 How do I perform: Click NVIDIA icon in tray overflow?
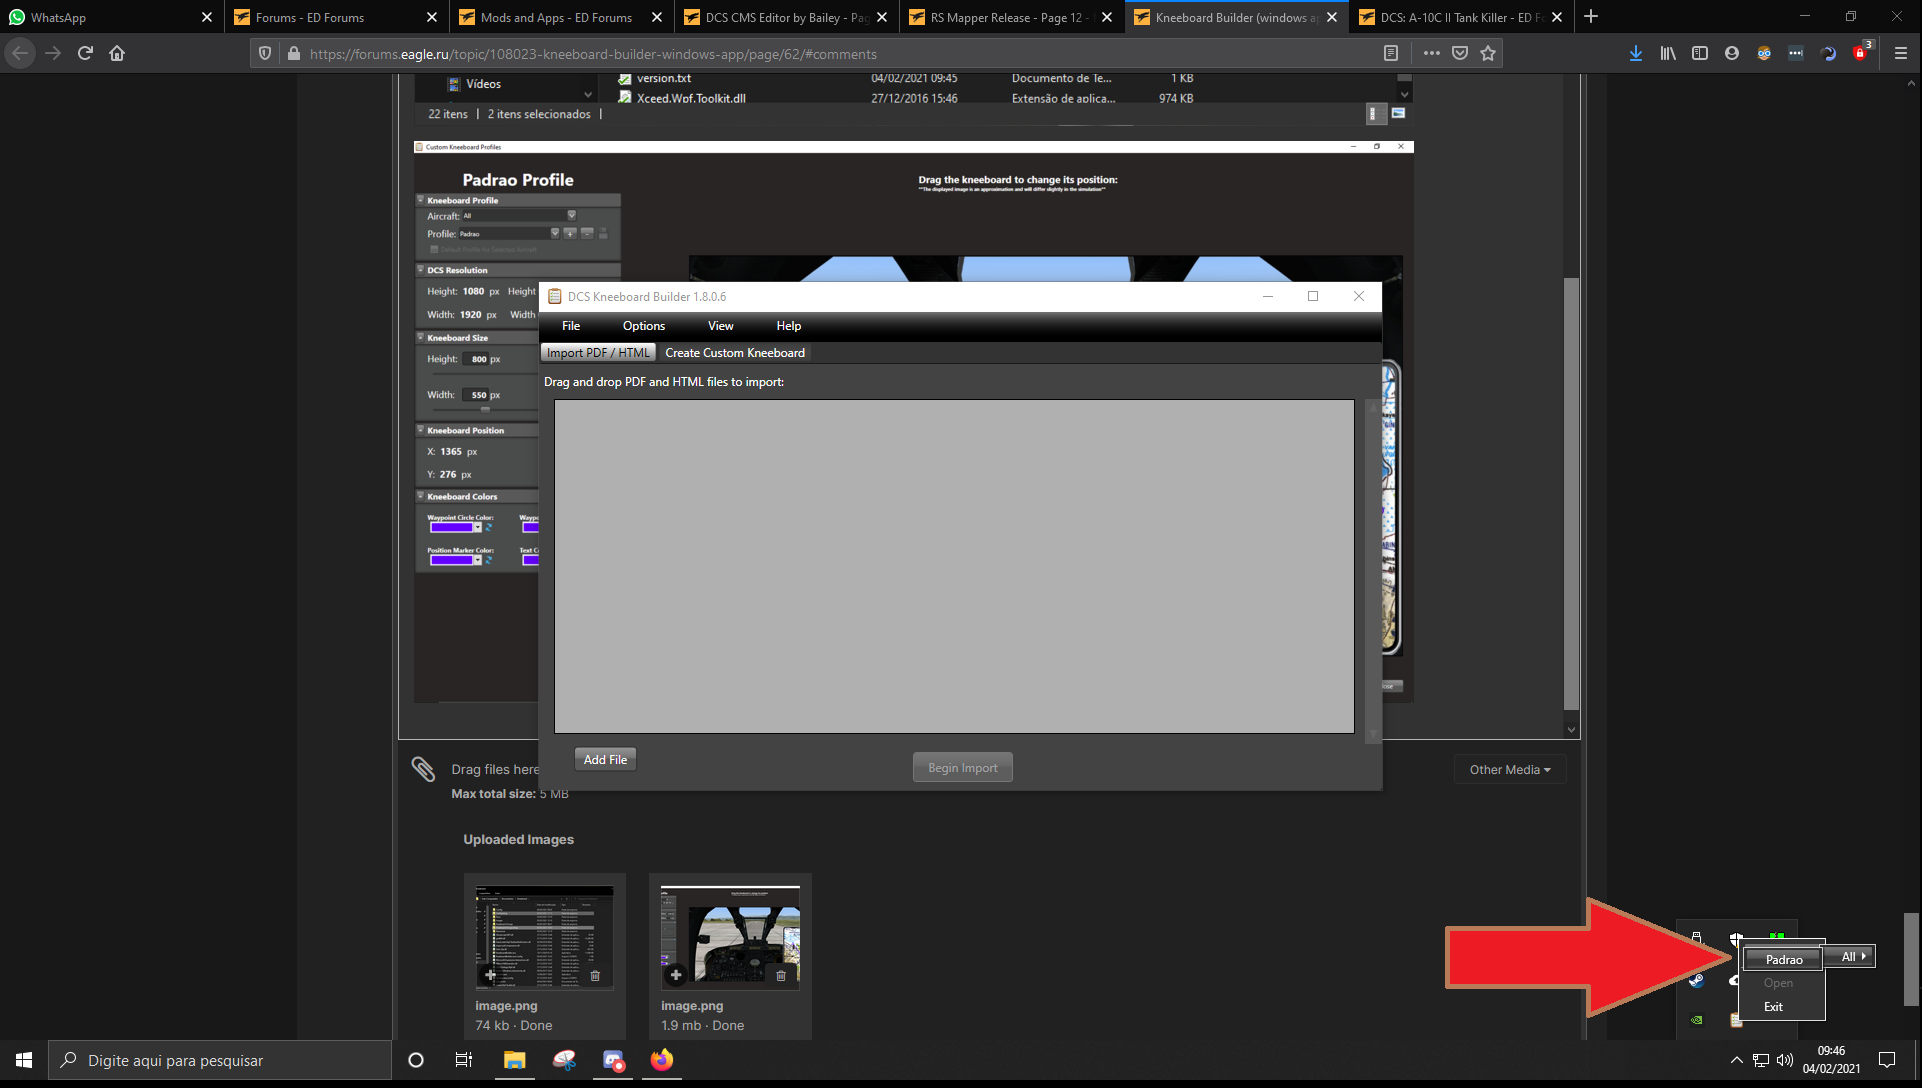point(1697,1020)
